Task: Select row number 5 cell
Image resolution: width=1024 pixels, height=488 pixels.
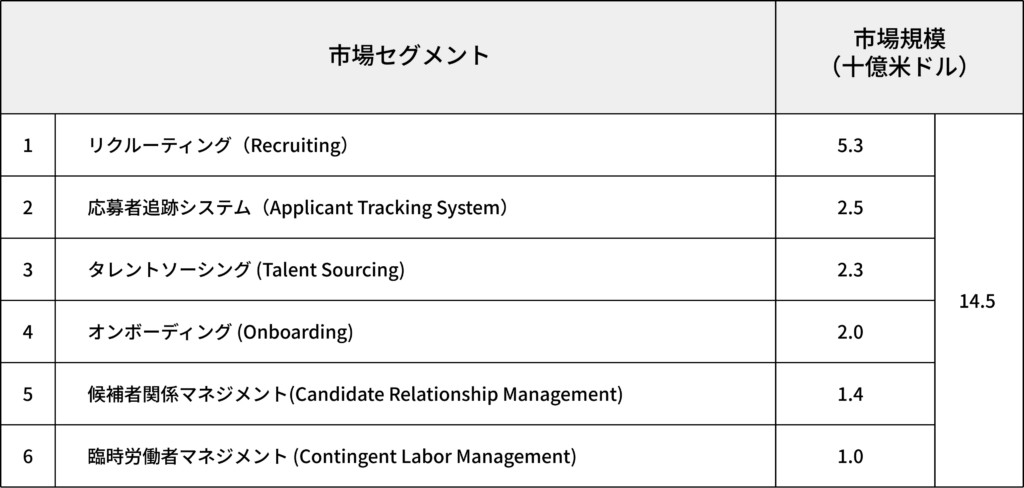Action: tap(28, 394)
